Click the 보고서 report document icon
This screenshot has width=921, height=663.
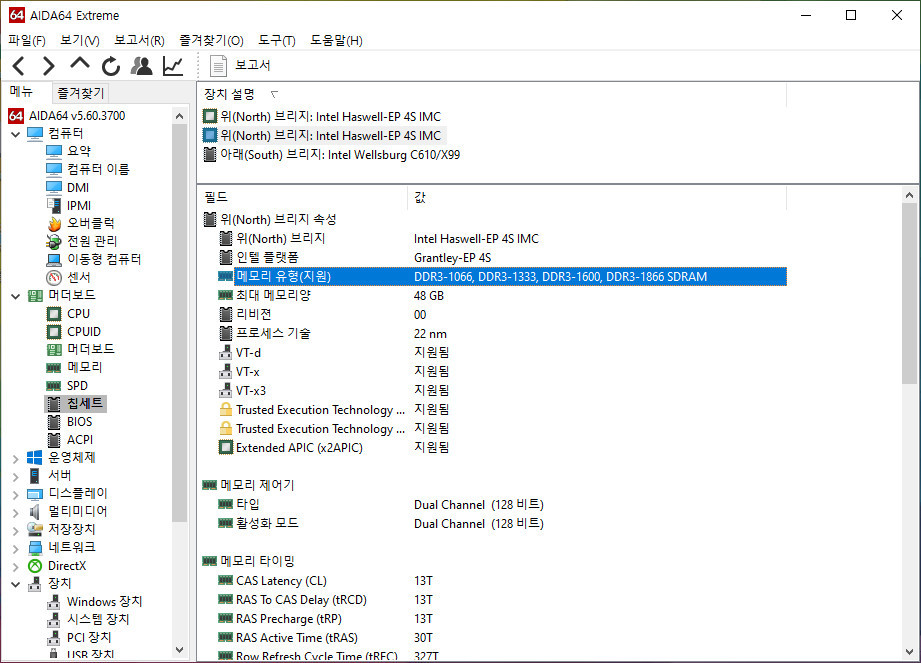coord(219,66)
